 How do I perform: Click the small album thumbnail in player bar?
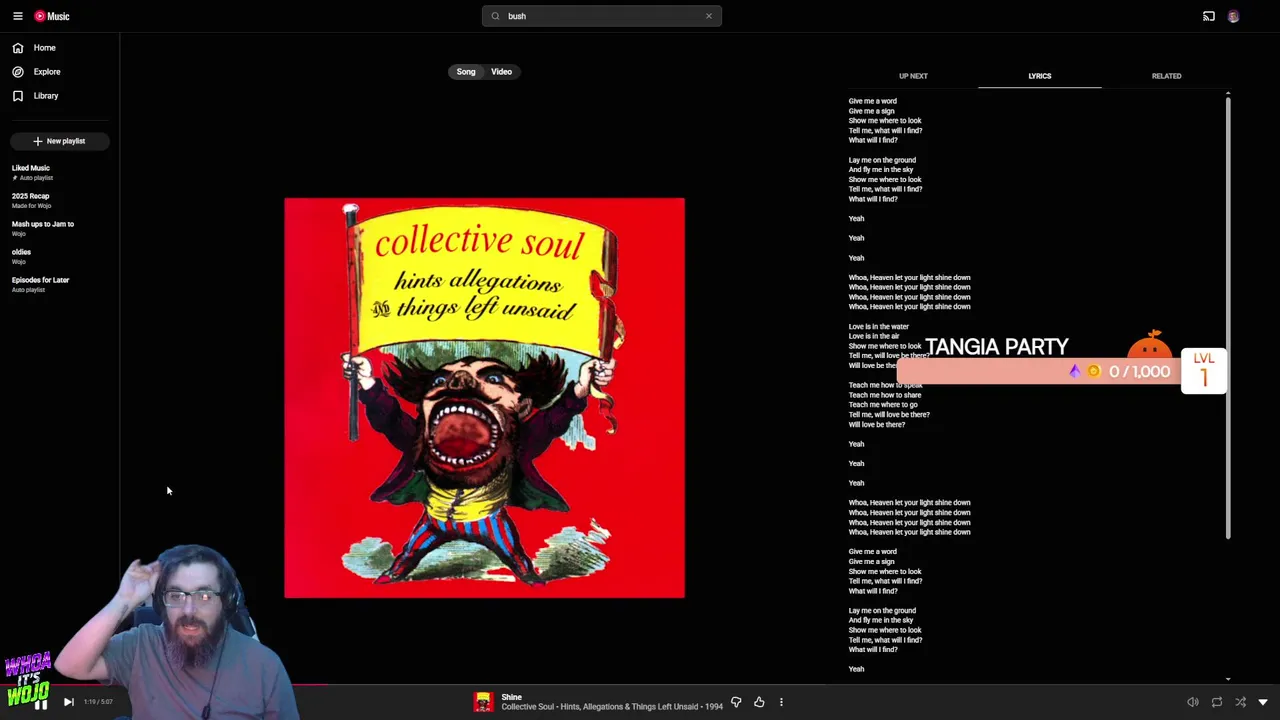pyautogui.click(x=484, y=702)
